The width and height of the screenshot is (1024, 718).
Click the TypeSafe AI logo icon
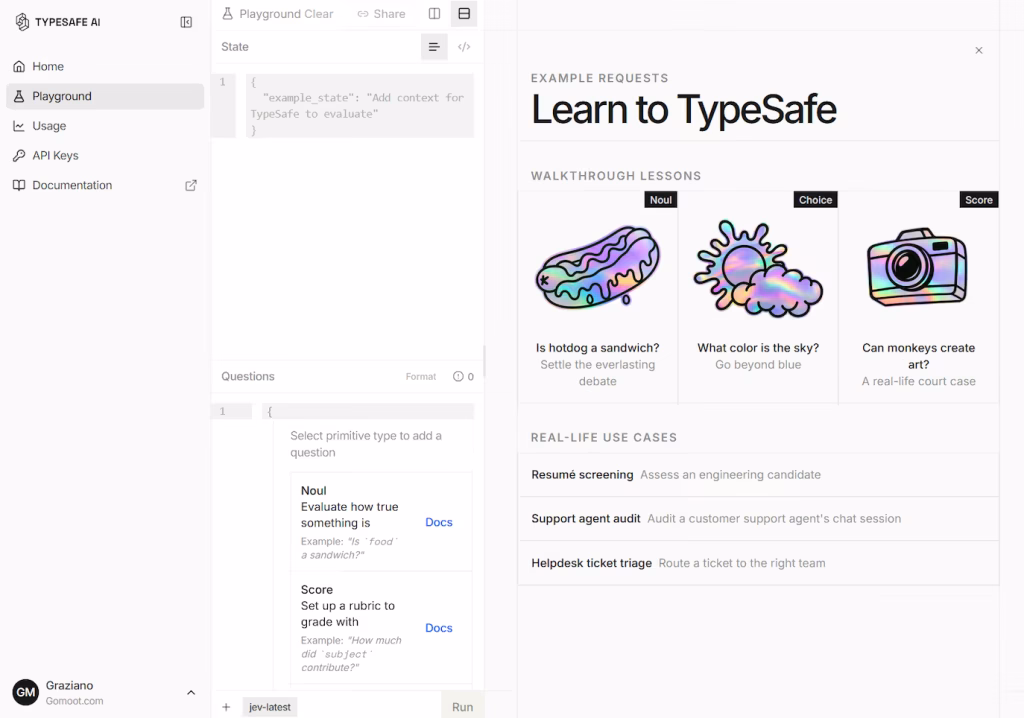[x=22, y=22]
